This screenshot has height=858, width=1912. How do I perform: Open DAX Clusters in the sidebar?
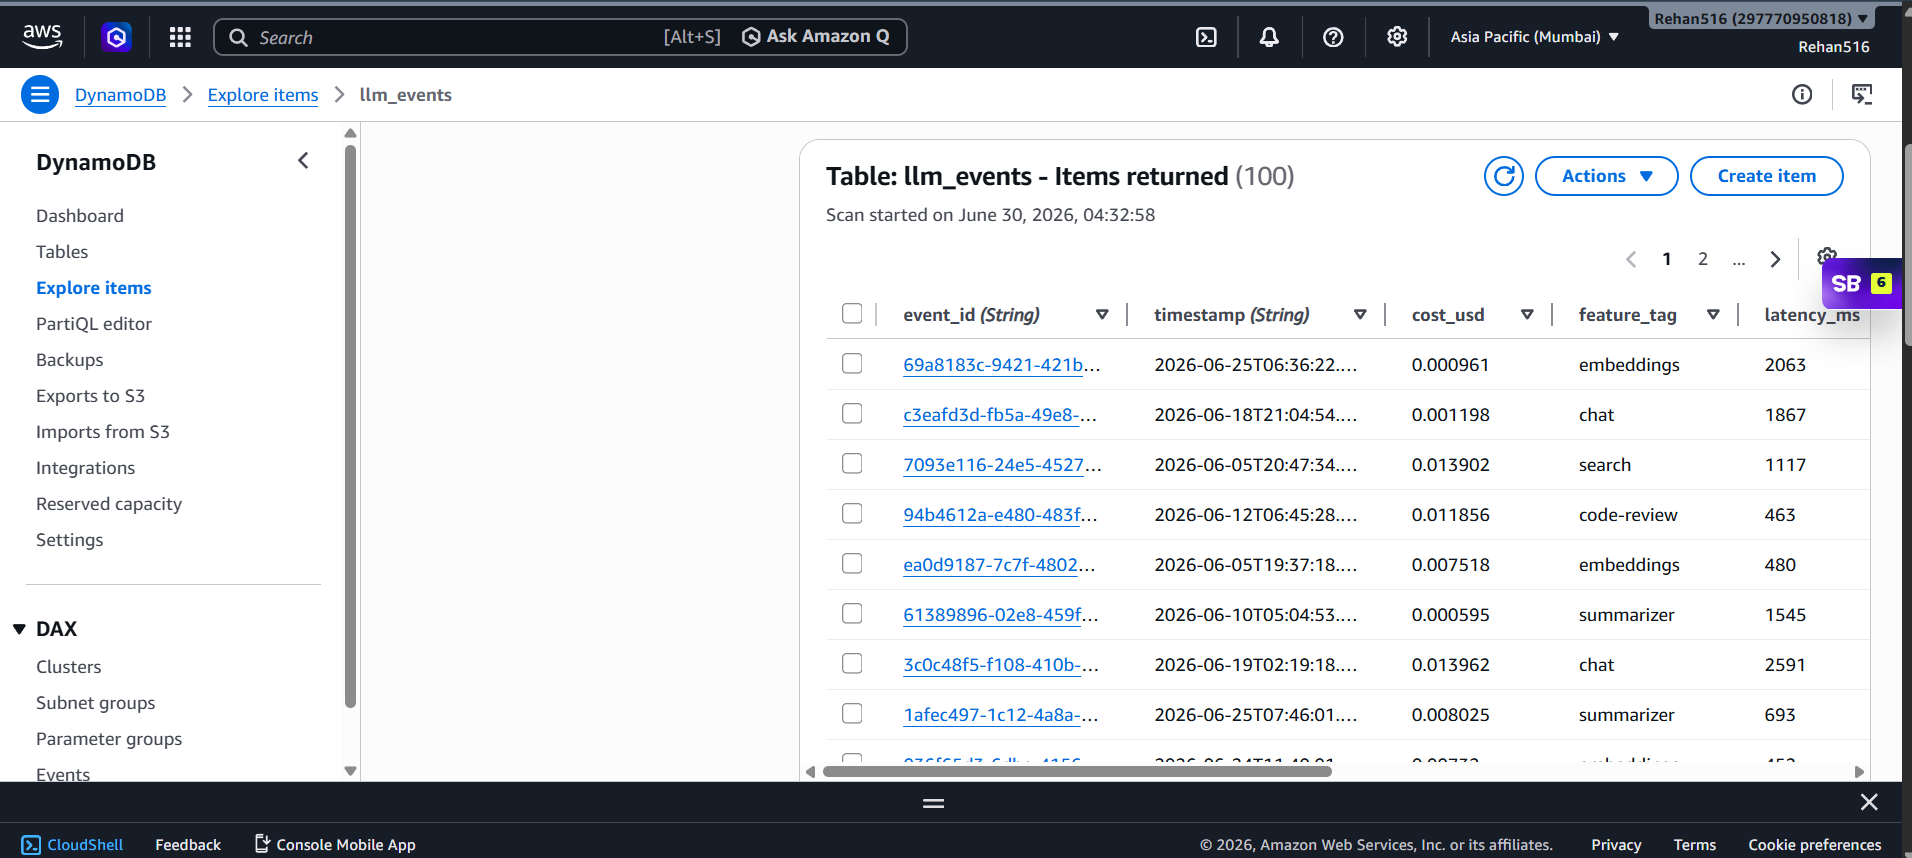point(69,667)
